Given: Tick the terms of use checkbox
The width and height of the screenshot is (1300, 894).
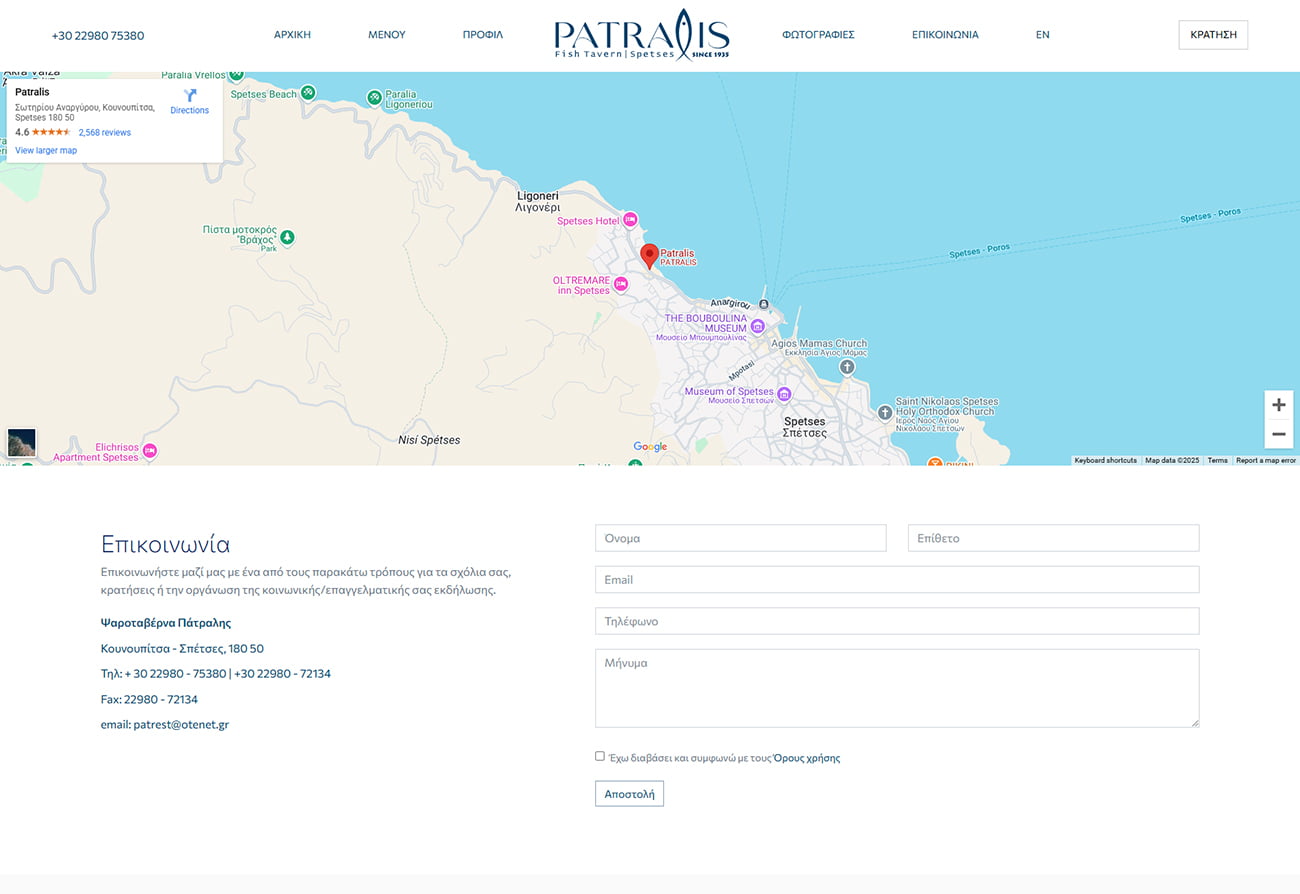Looking at the screenshot, I should coord(600,756).
